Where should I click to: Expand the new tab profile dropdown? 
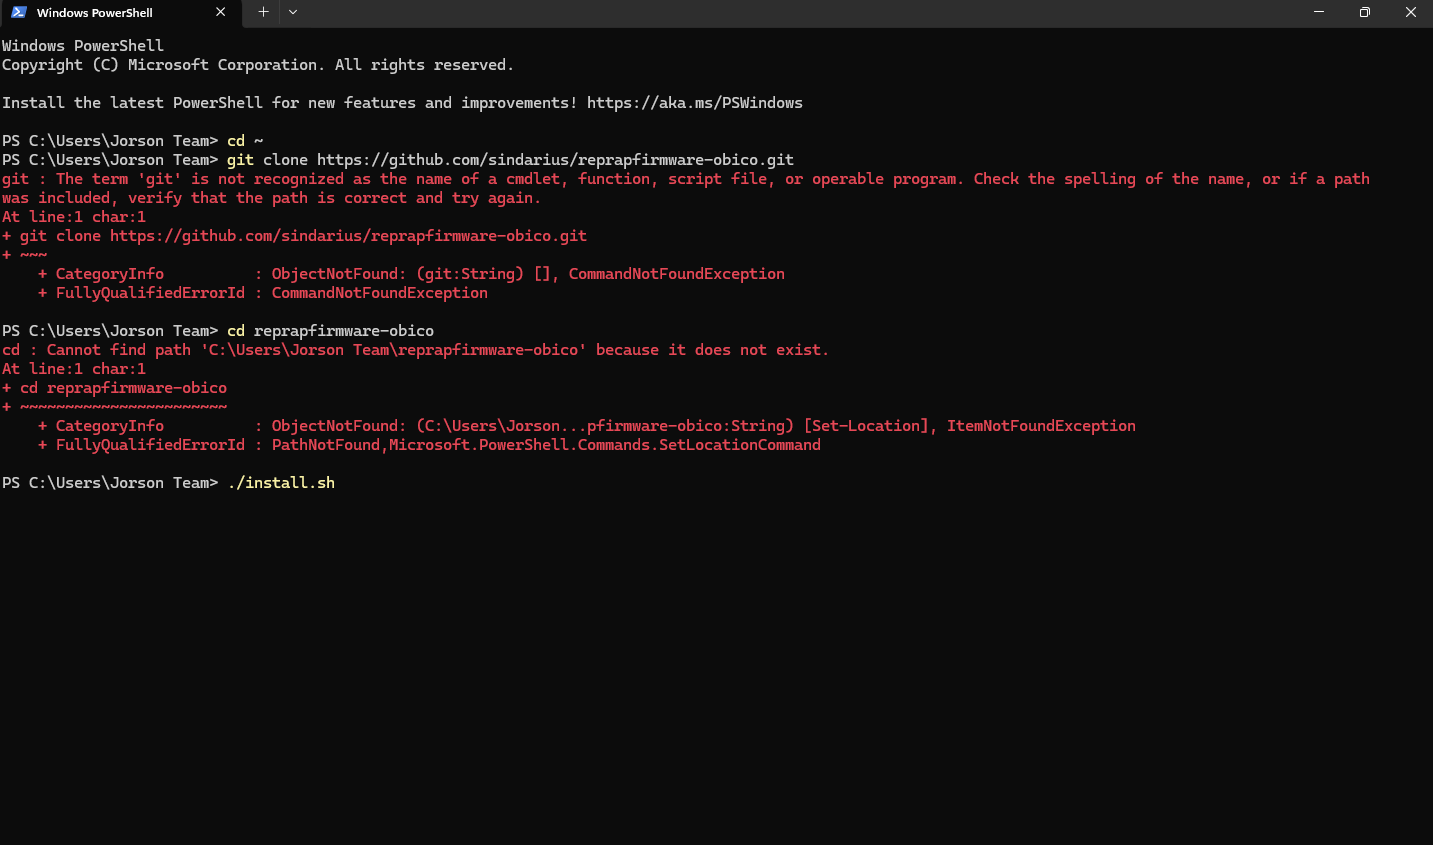(293, 12)
